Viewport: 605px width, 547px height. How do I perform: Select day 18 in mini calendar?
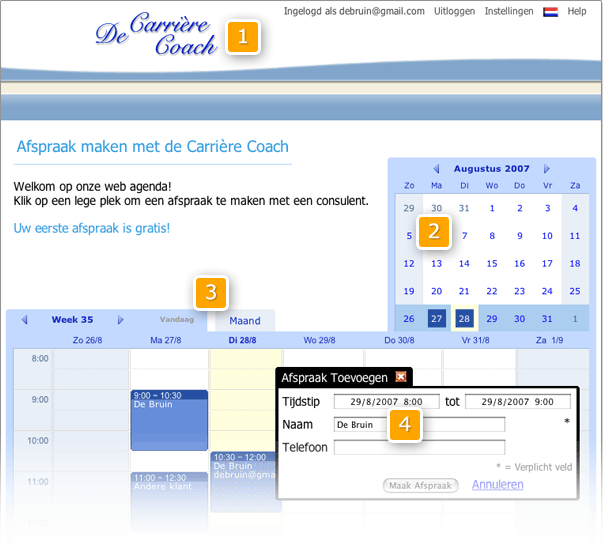coord(575,263)
